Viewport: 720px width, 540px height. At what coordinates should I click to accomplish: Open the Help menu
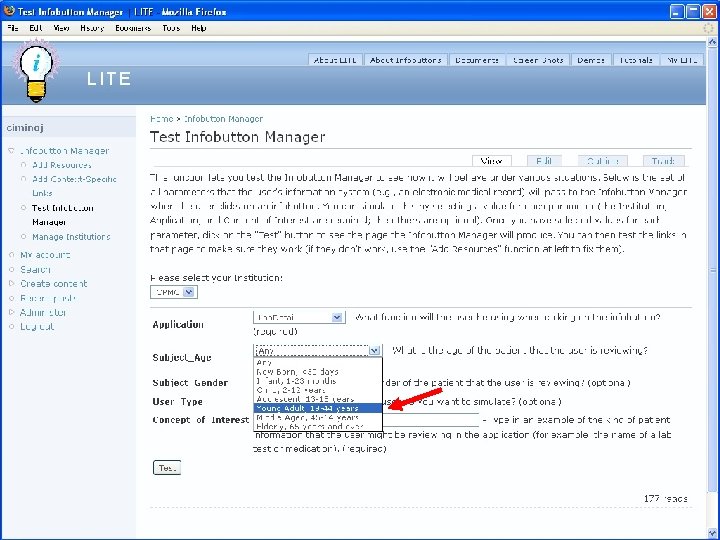pyautogui.click(x=198, y=28)
